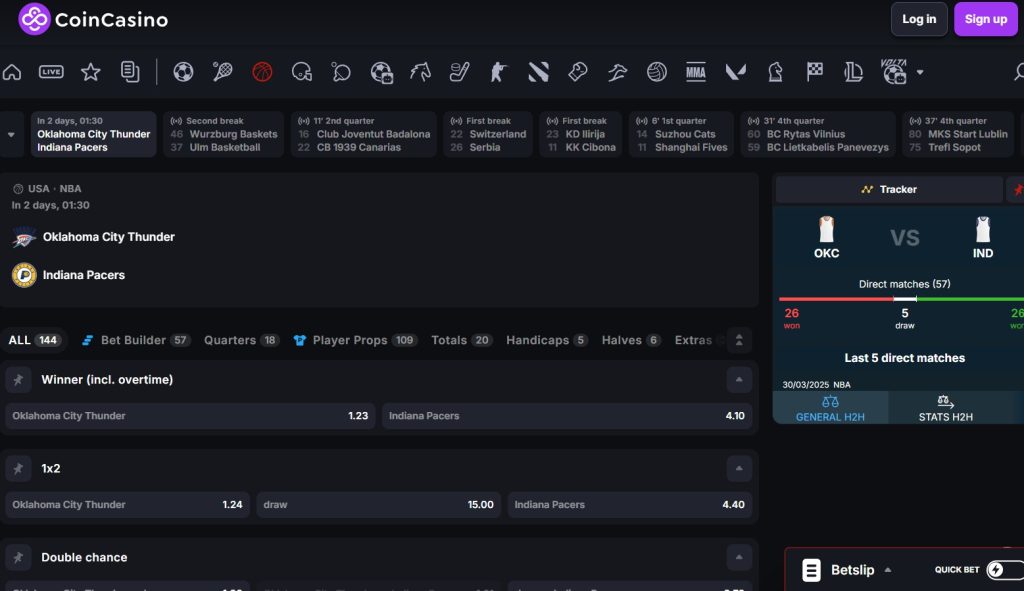This screenshot has width=1024, height=591.
Task: Select the checkered flag motorsport icon
Action: pos(814,72)
